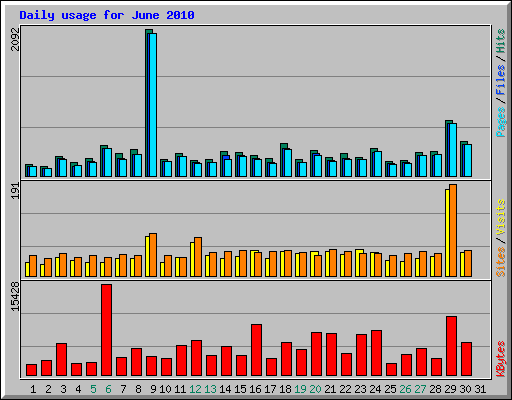Click the red KBytes bar for day 16
The height and width of the screenshot is (400, 512).
tap(257, 350)
